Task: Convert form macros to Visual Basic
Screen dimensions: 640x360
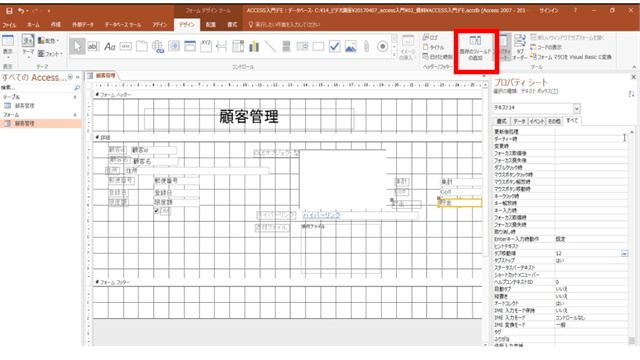Action: pyautogui.click(x=571, y=57)
